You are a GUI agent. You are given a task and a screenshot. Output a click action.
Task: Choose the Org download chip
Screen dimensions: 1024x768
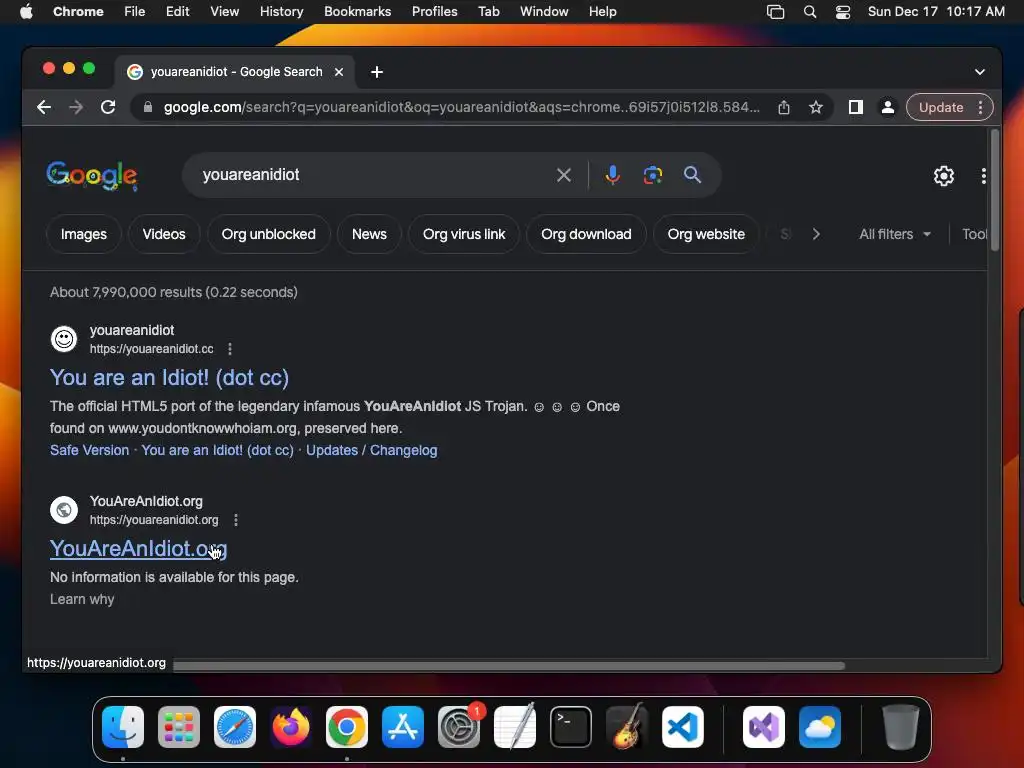(586, 234)
